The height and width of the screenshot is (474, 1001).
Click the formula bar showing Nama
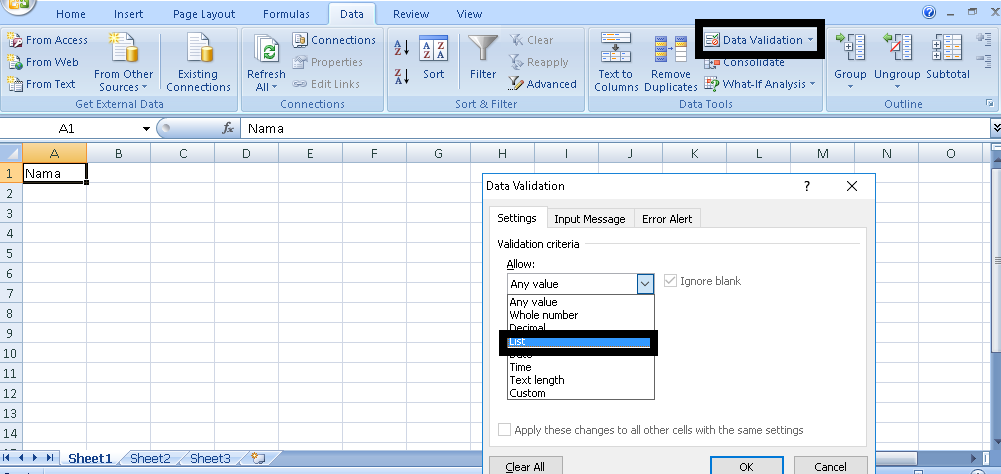tap(616, 128)
